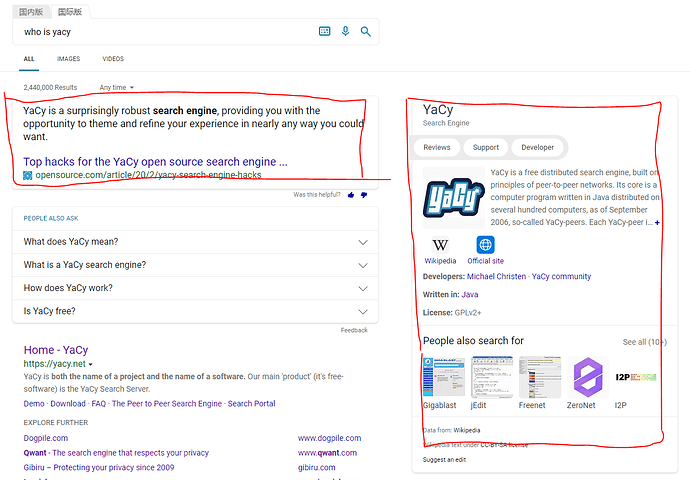
Task: Switch to the 国内版 tab
Action: (x=31, y=12)
